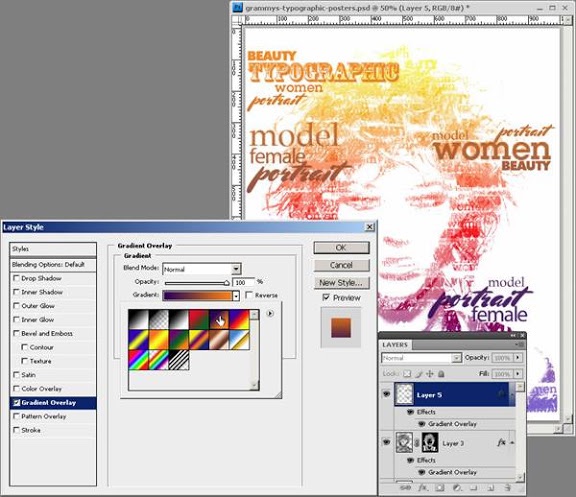Click the lock all padlock icon
576x497 pixels.
(x=442, y=374)
